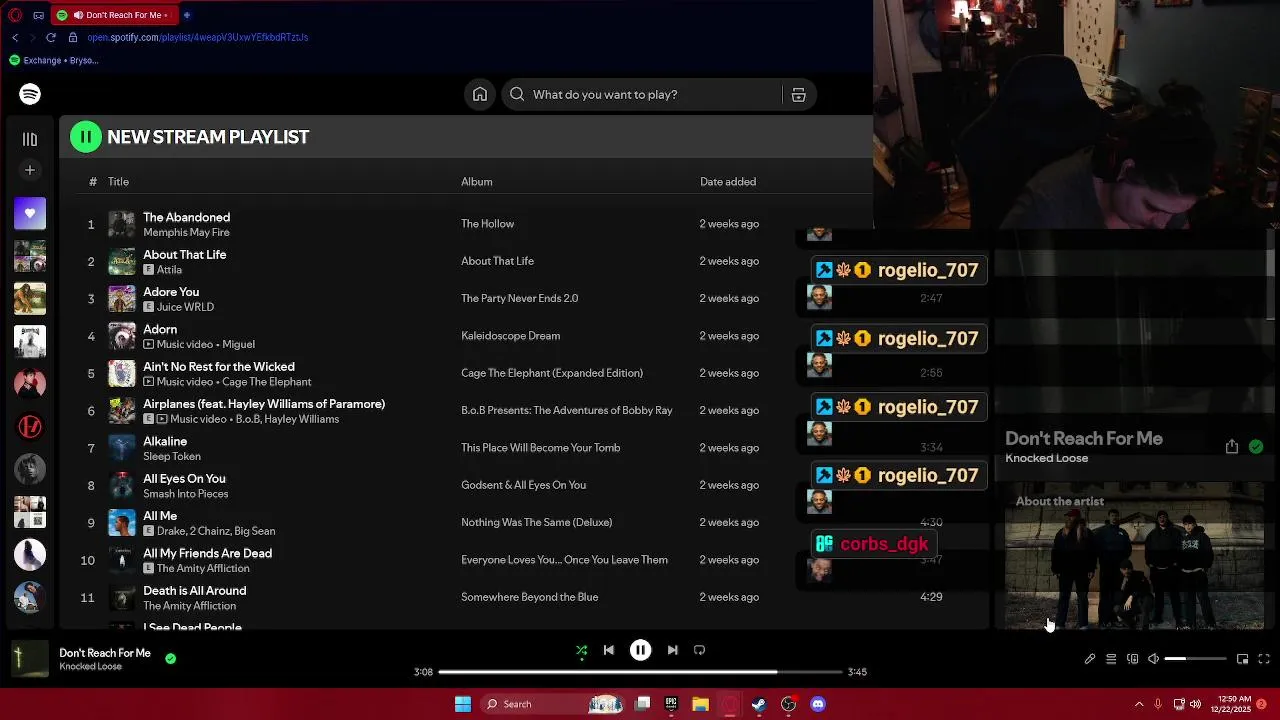Seek on the song progress bar

tap(640, 672)
